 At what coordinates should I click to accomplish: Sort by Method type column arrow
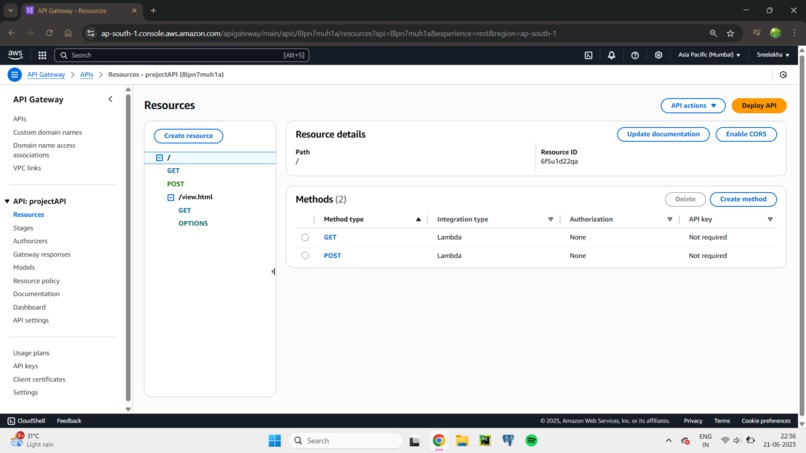click(418, 220)
